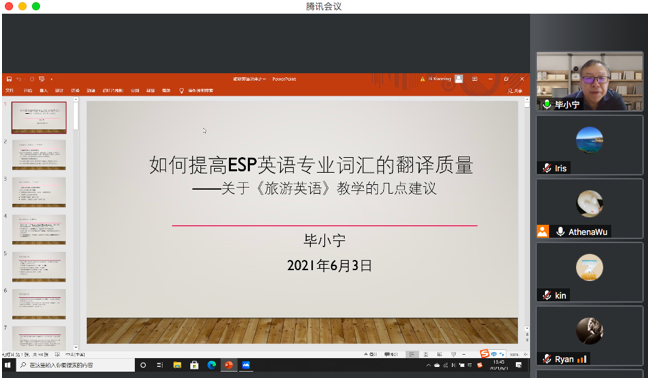This screenshot has height=378, width=649.
Task: Open the ribbon display options icon
Action: [475, 79]
